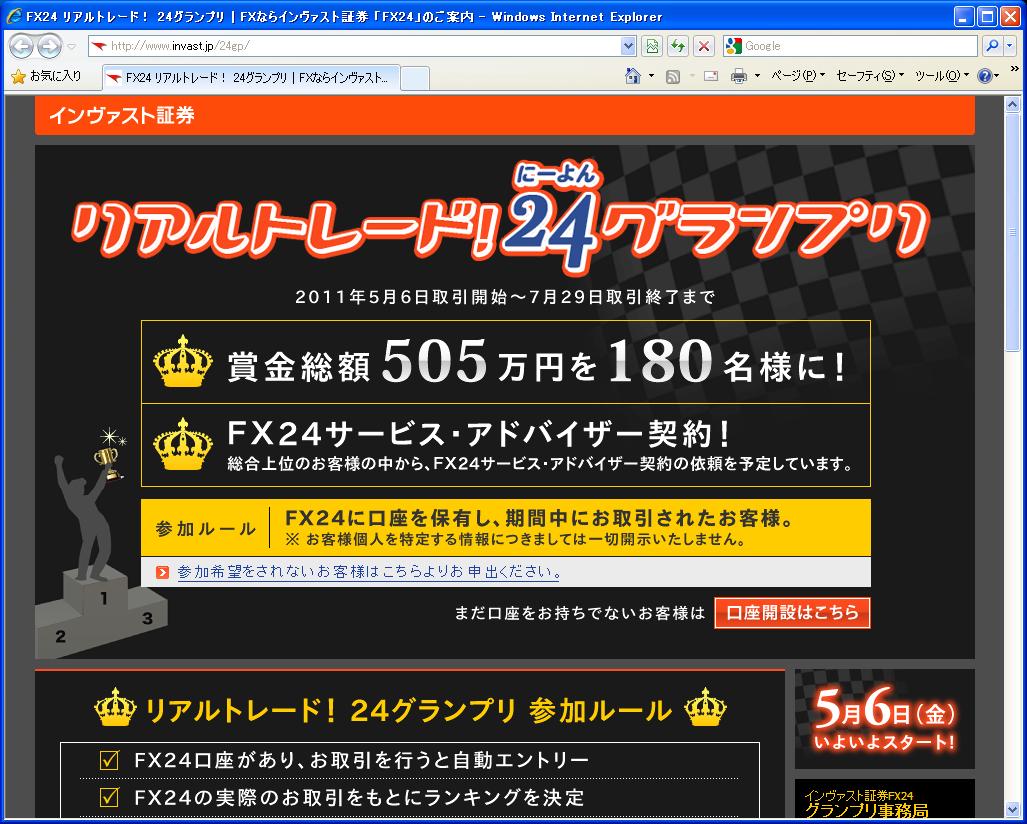This screenshot has height=824, width=1027.
Task: Open the ツール(O) menu
Action: (942, 76)
